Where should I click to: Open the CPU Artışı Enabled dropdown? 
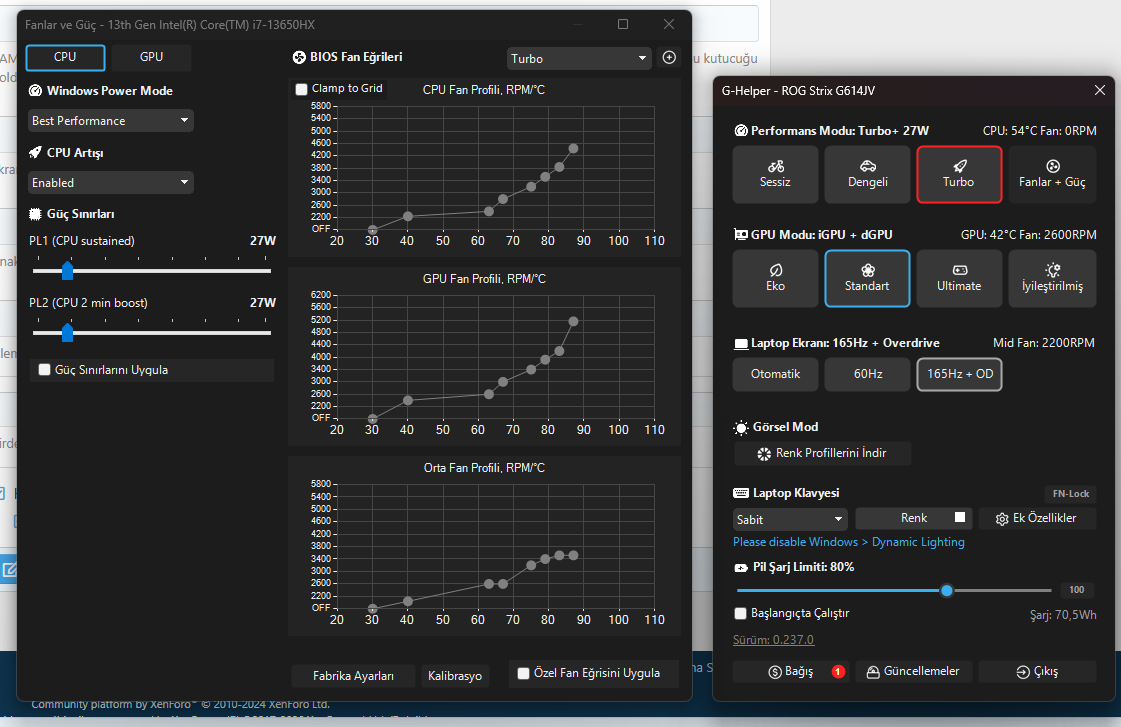(111, 182)
